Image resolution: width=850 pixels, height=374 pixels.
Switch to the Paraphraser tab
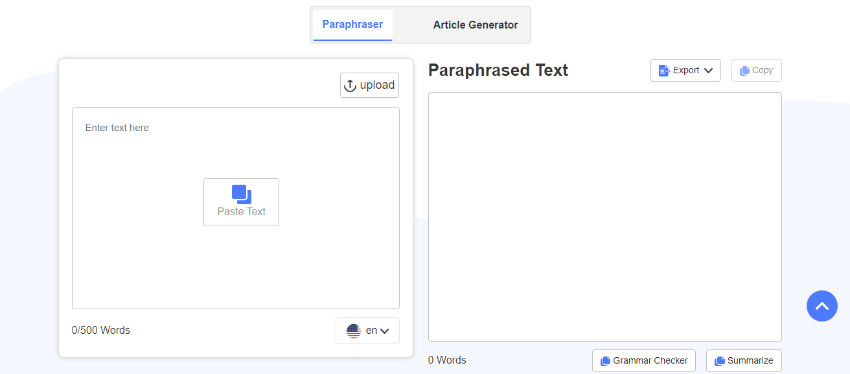[x=352, y=24]
